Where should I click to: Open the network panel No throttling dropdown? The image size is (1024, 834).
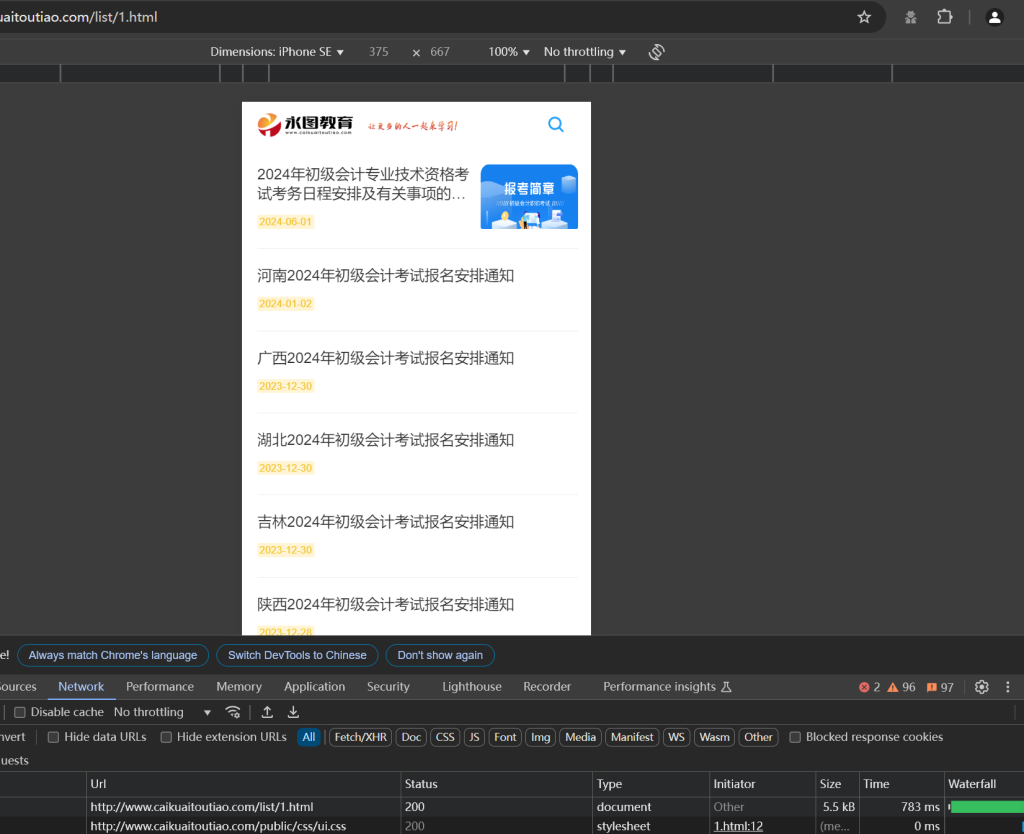coord(162,712)
